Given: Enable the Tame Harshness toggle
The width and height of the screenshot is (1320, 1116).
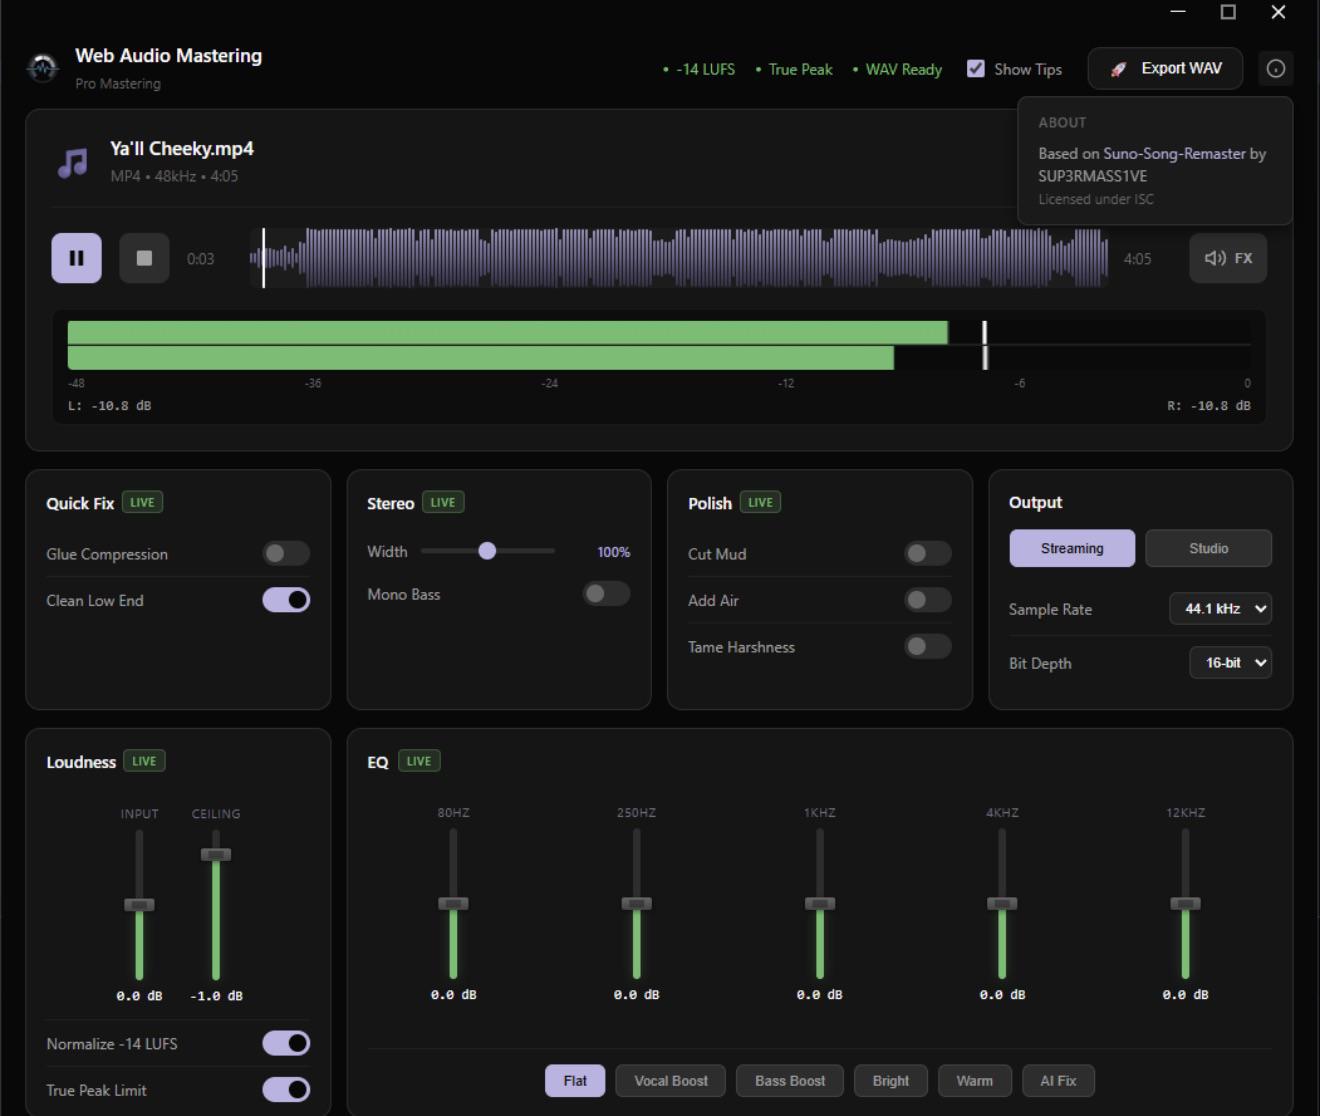Looking at the screenshot, I should 927,647.
